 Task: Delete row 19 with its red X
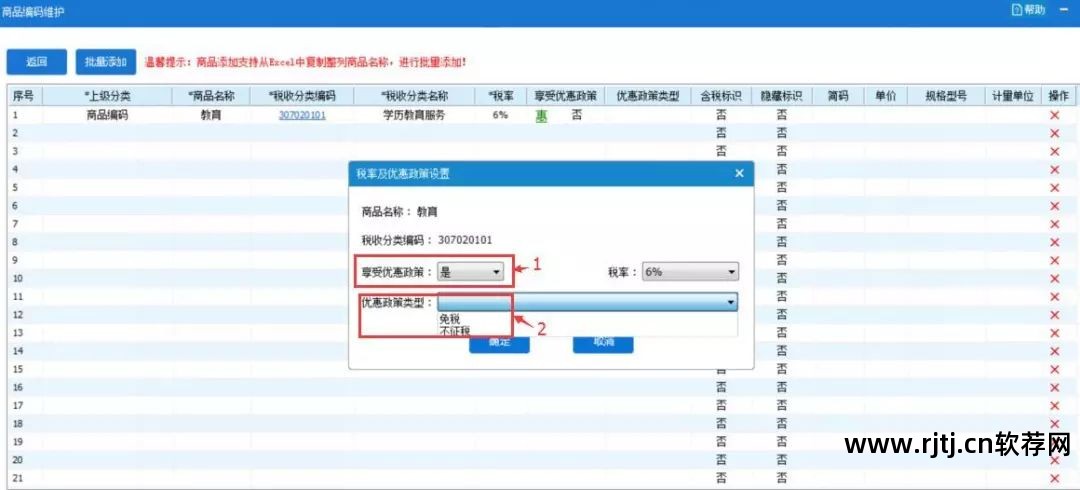tap(1054, 442)
